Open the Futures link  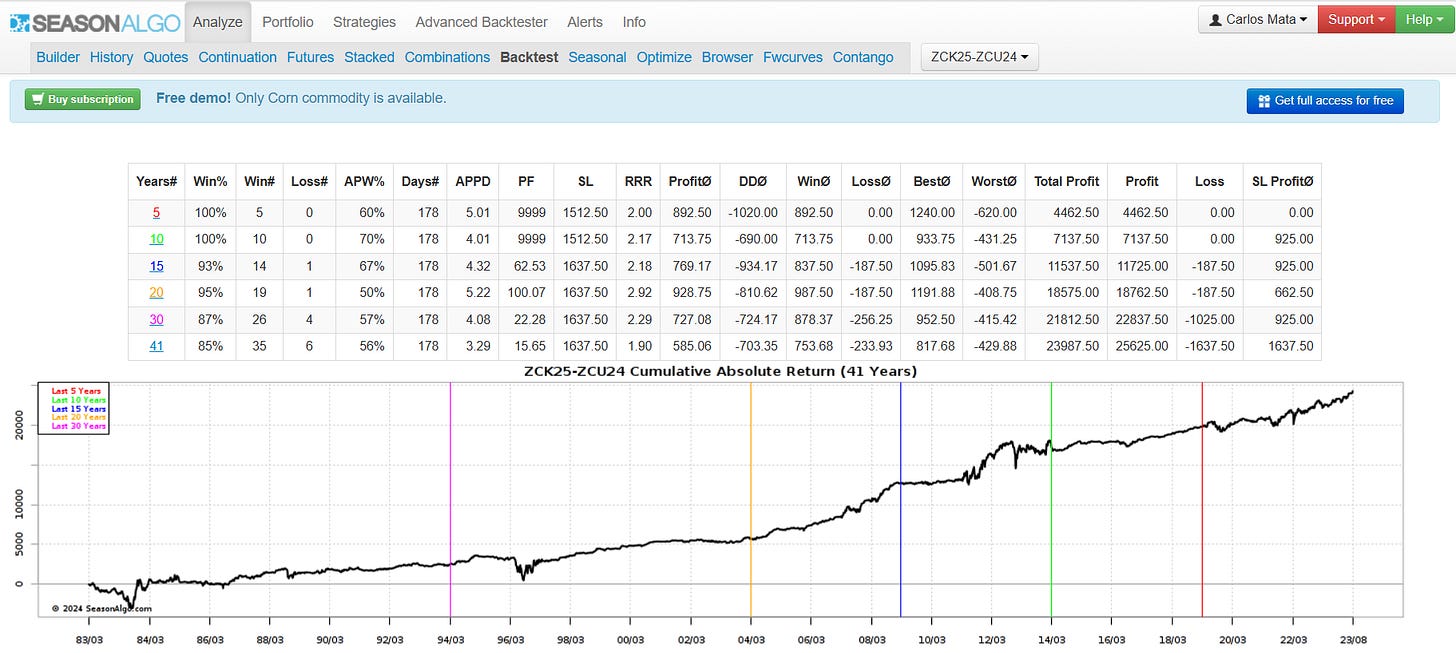pos(310,57)
